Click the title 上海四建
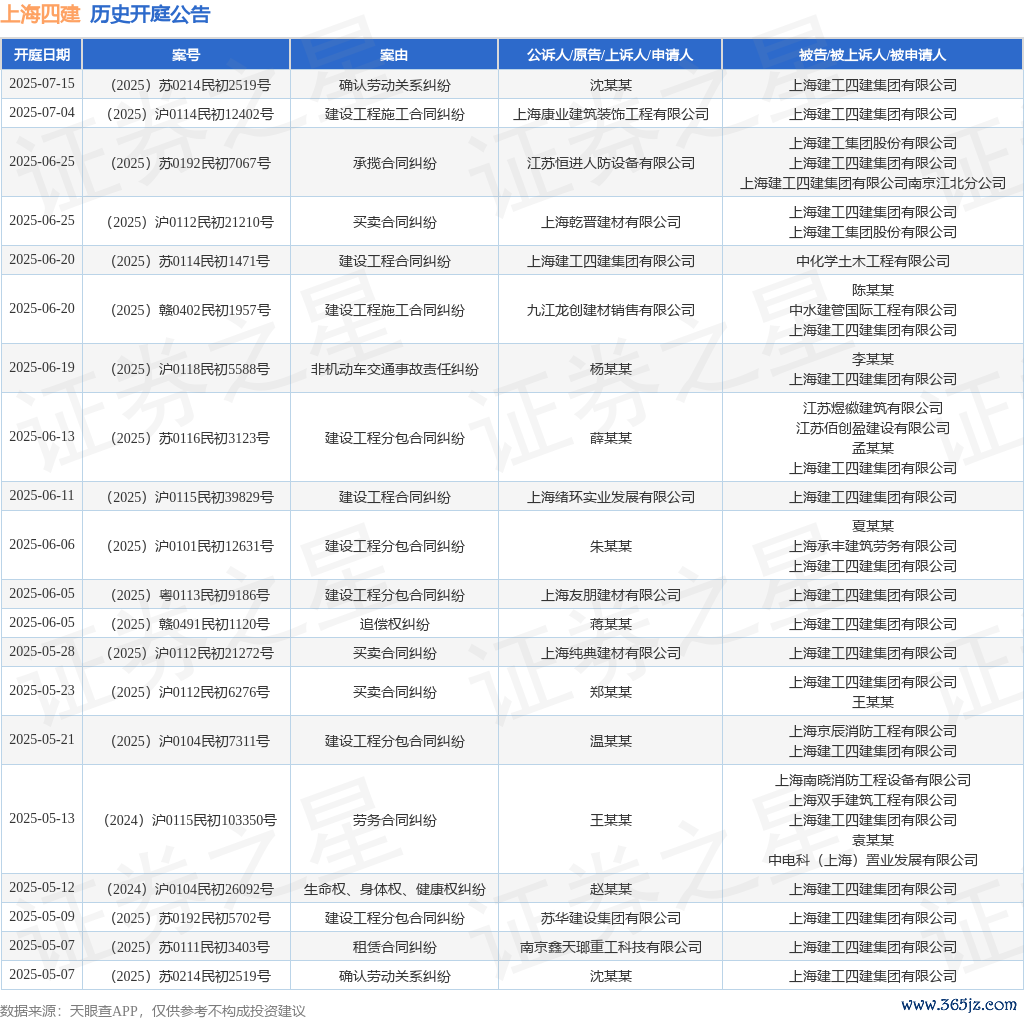Viewport: 1024px width, 1020px height. [x=40, y=14]
